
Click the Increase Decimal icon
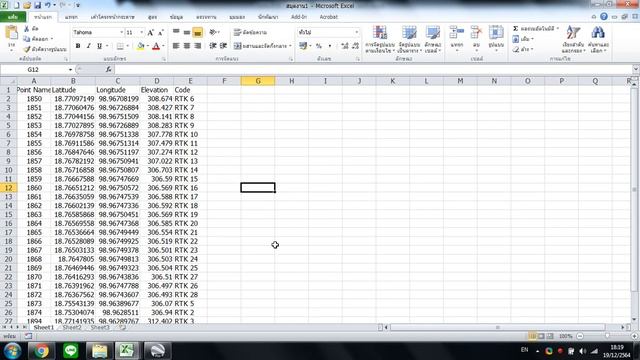click(x=345, y=46)
